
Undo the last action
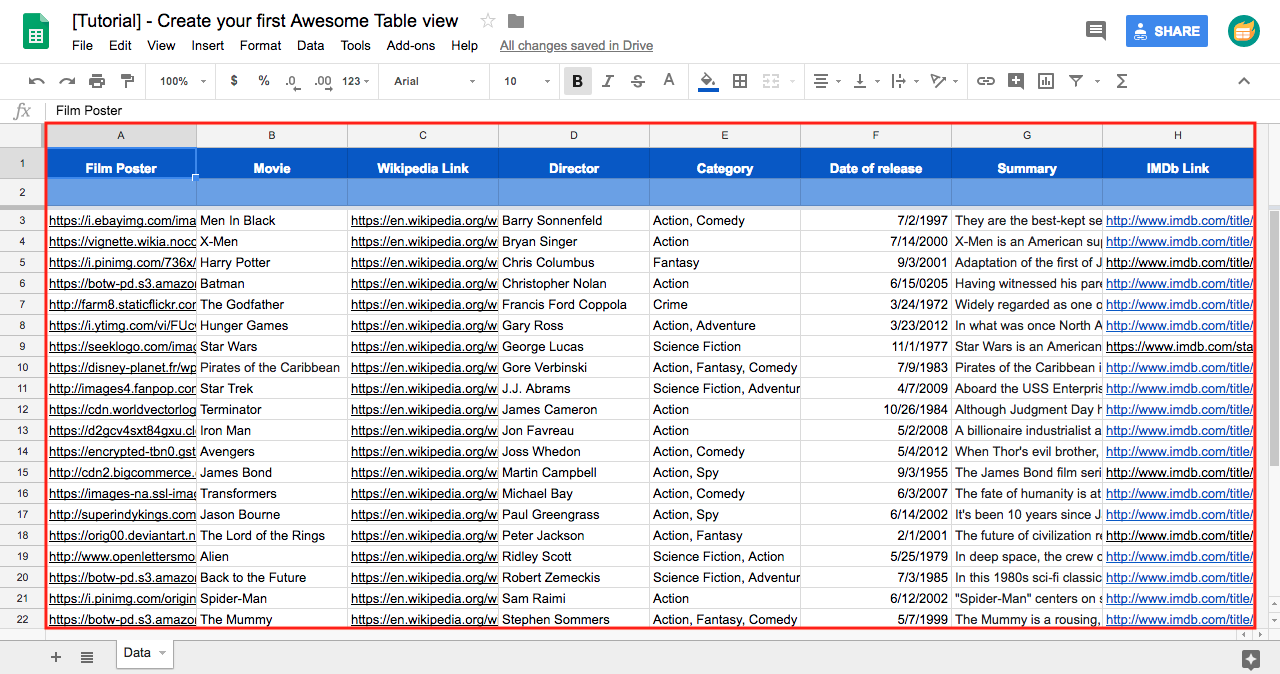pyautogui.click(x=37, y=81)
